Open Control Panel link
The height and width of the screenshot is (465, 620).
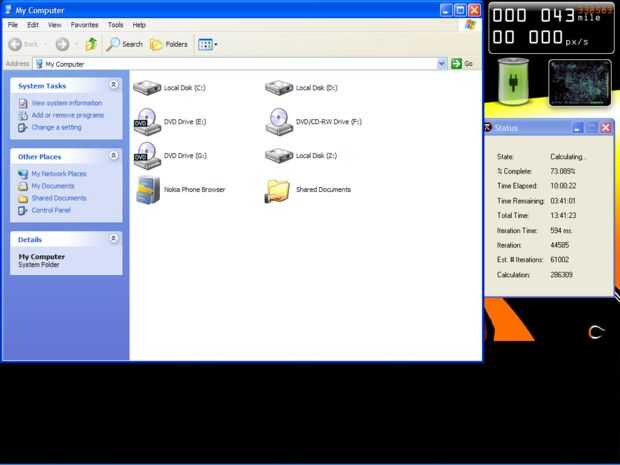[51, 210]
